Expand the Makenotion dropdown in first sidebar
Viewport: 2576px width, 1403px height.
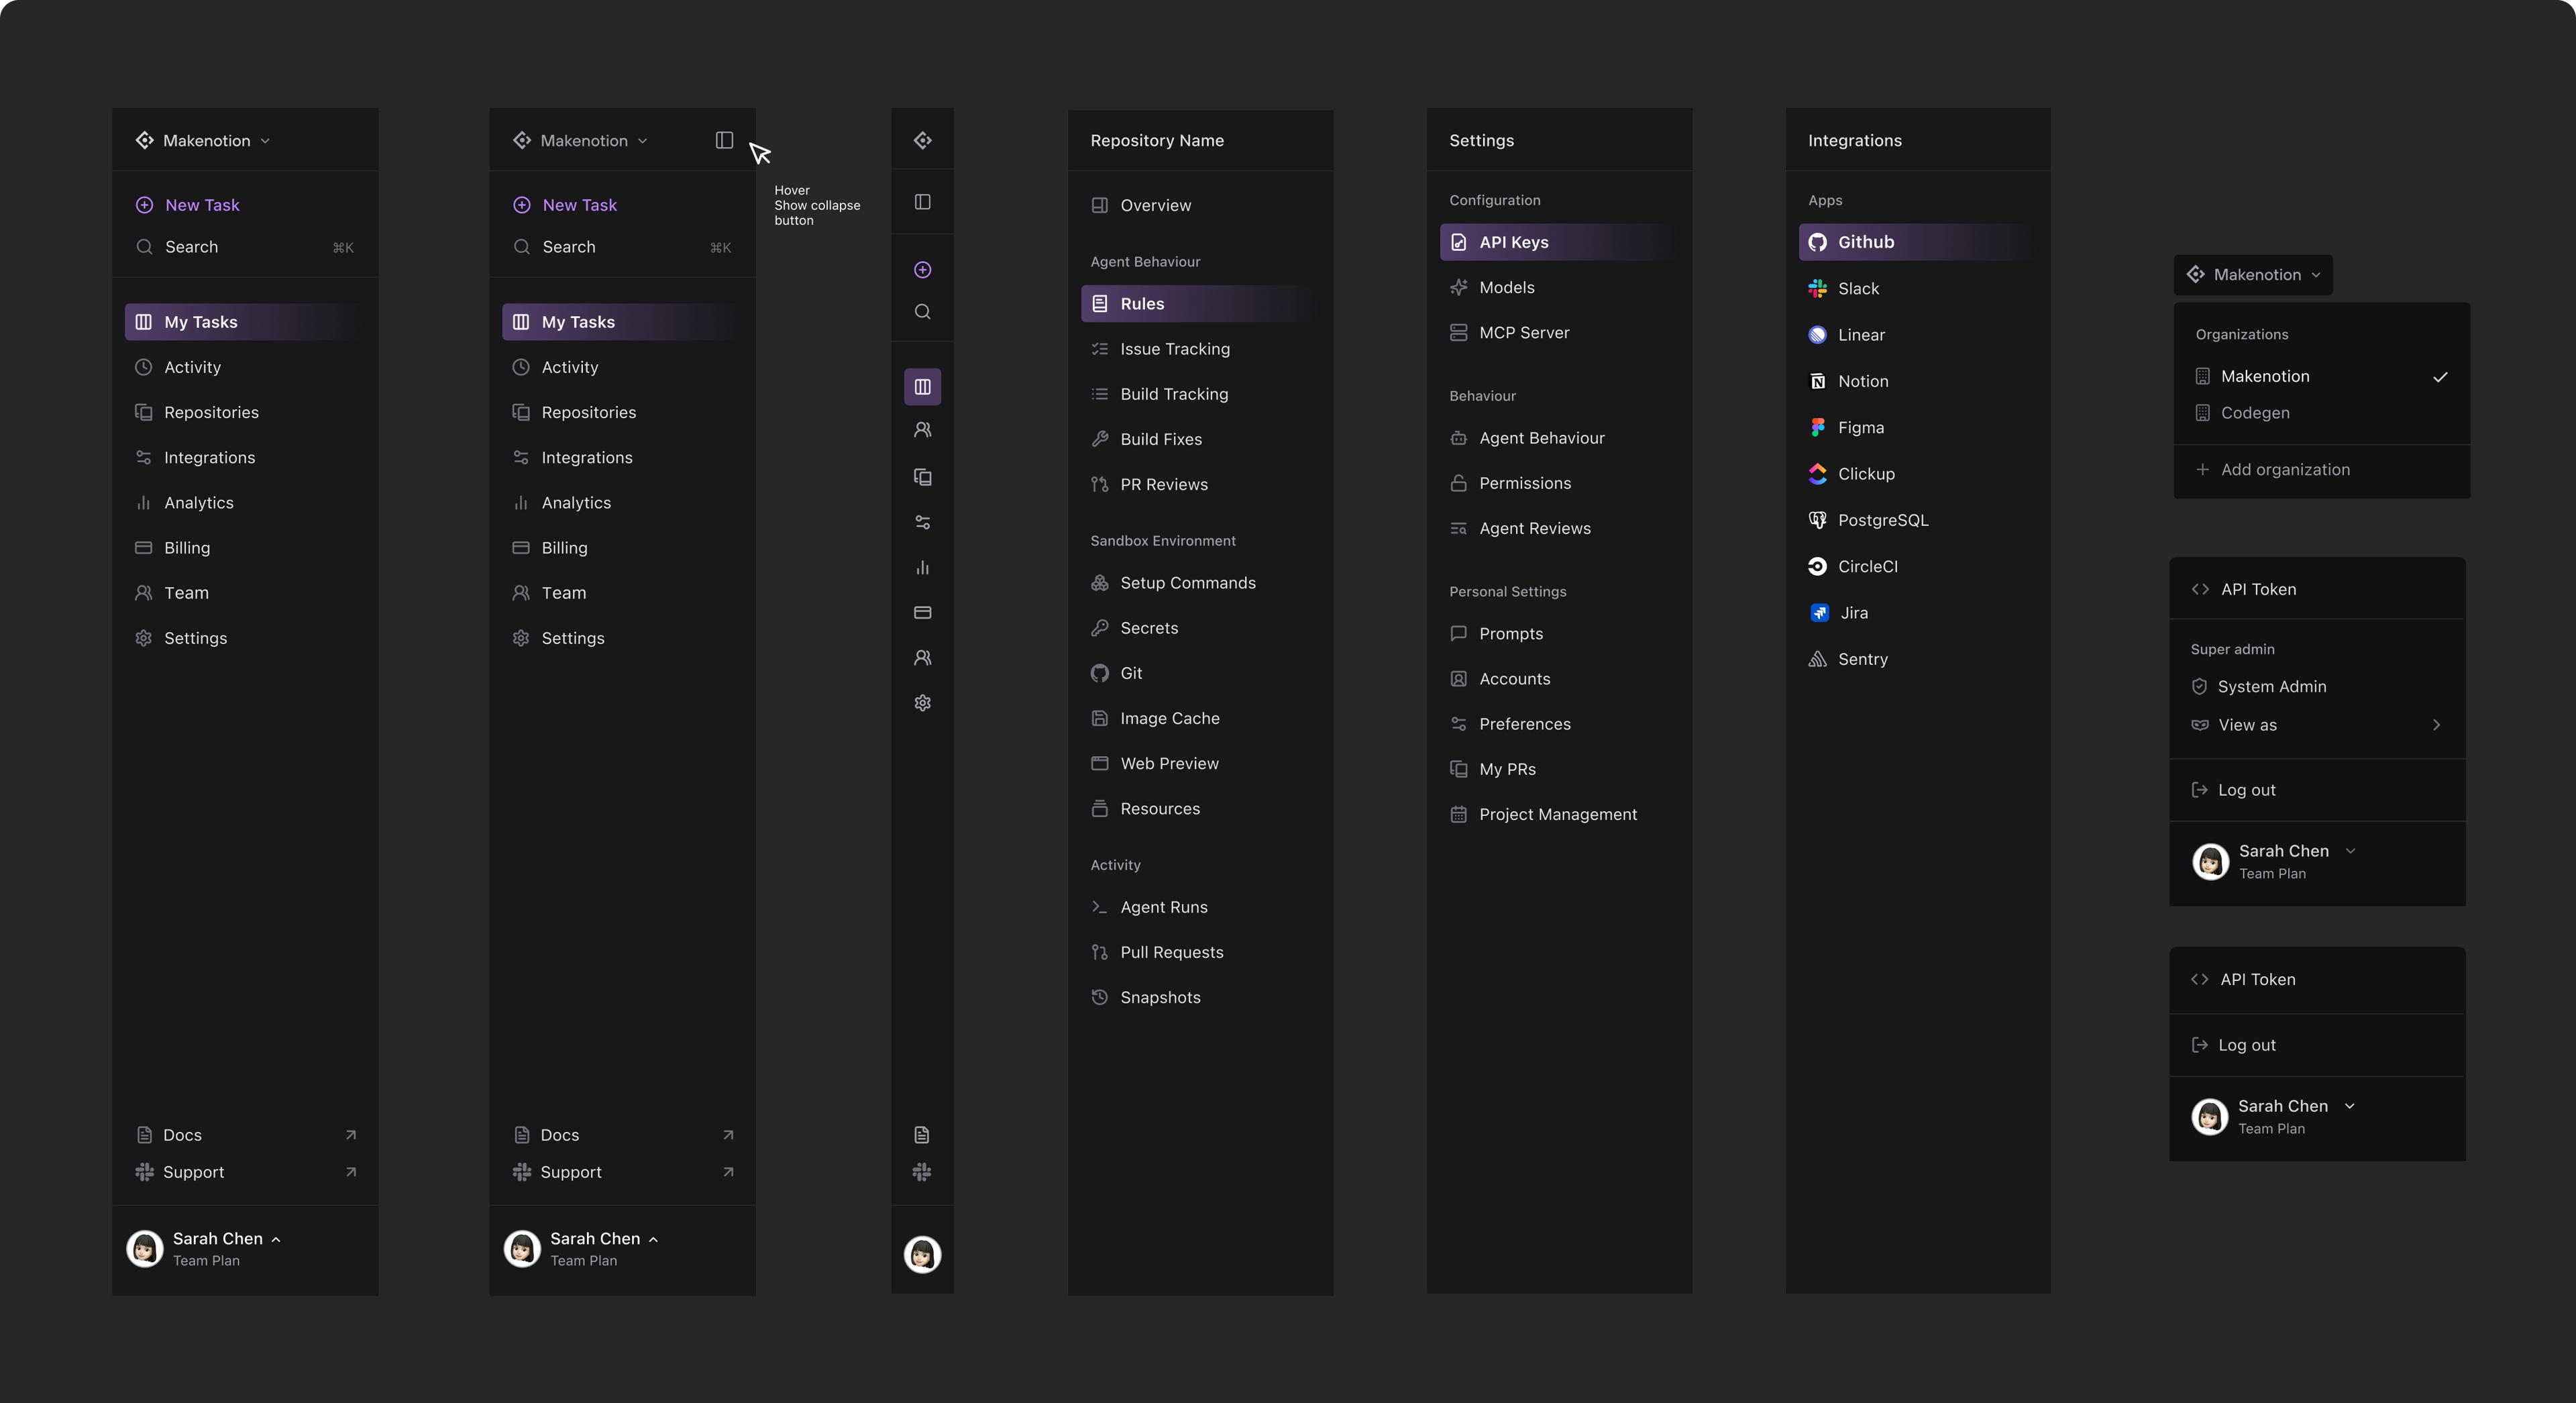[x=203, y=141]
